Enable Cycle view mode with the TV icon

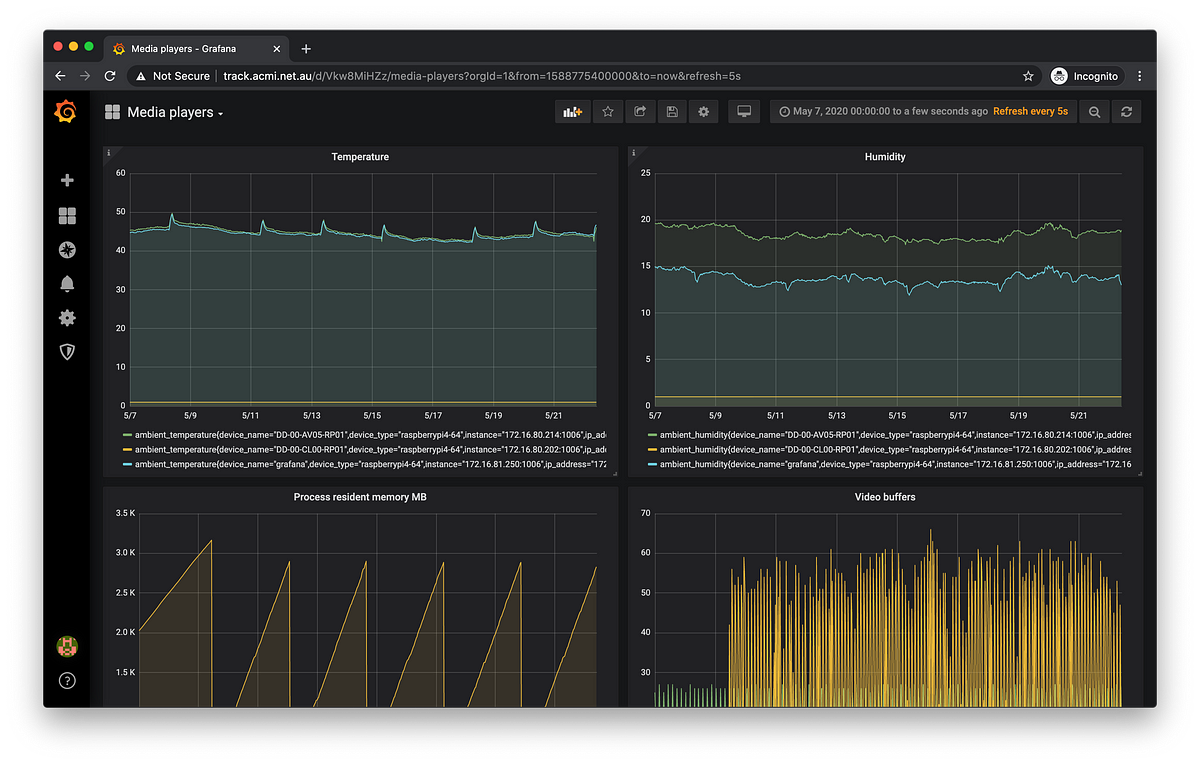(743, 111)
